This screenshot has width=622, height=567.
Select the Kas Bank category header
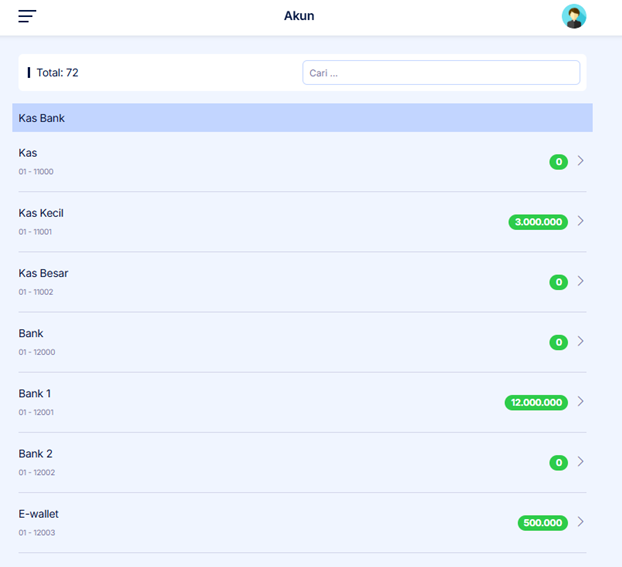[x=302, y=118]
